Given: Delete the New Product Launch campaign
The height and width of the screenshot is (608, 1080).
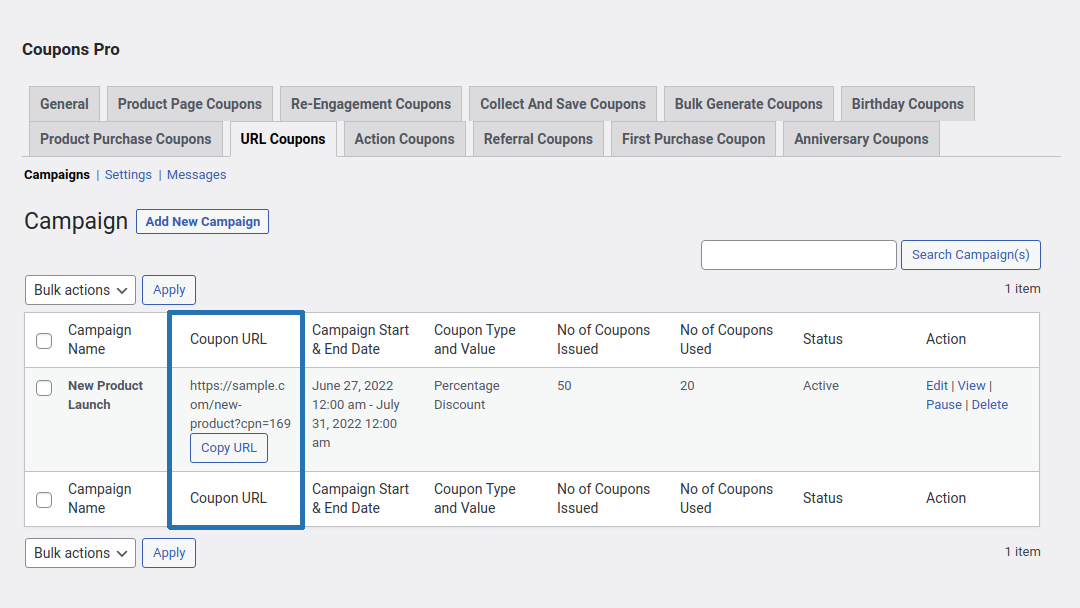Looking at the screenshot, I should point(989,404).
